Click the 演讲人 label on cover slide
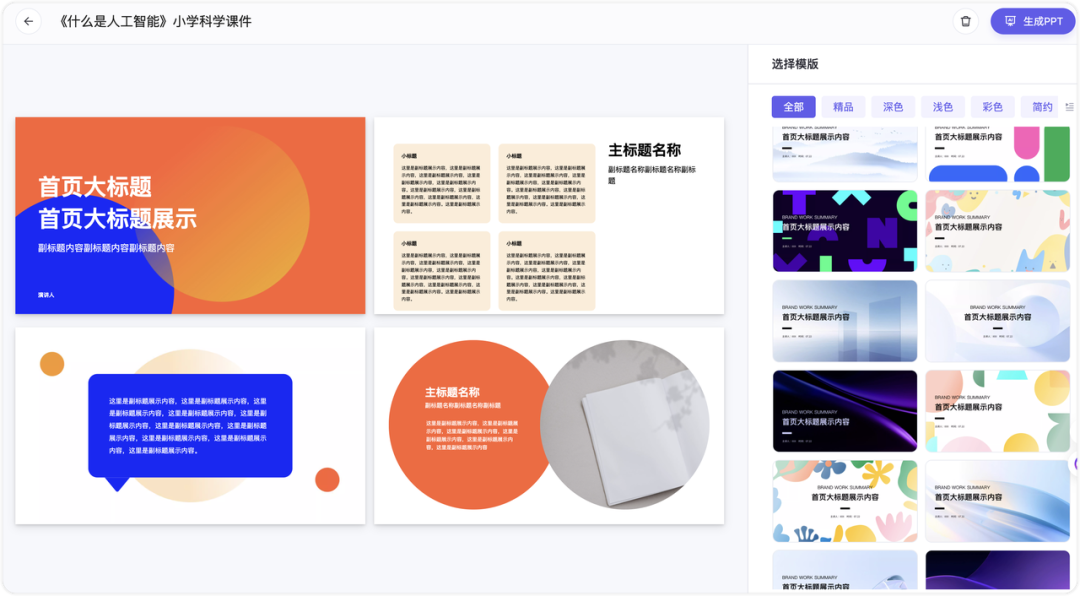Screen dimensions: 1080x596 click(45, 295)
